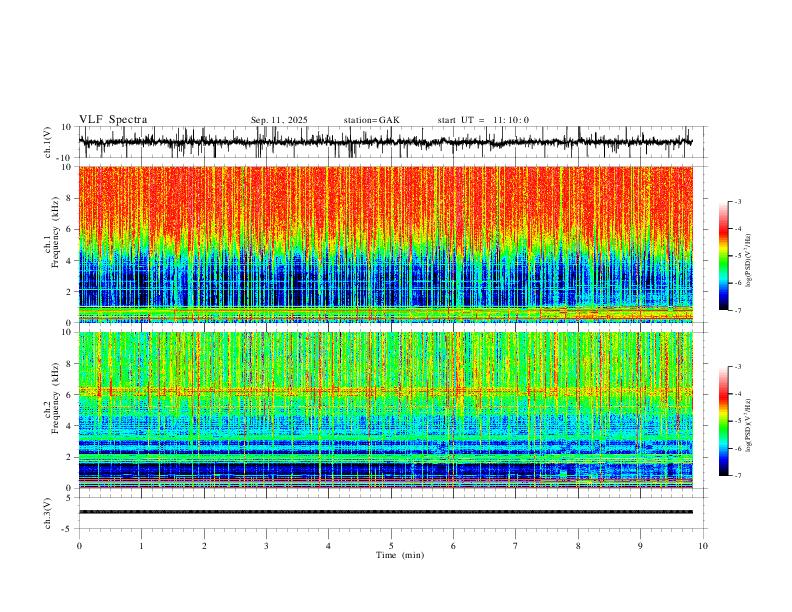Click time axis tick label '6'

pos(453,546)
